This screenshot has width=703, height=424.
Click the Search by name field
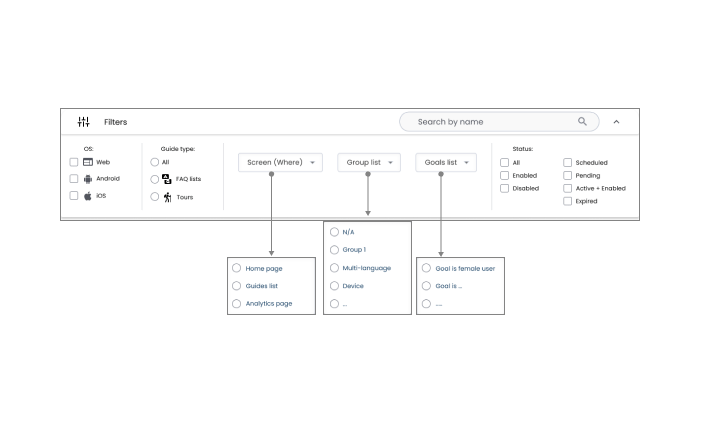pyautogui.click(x=490, y=122)
